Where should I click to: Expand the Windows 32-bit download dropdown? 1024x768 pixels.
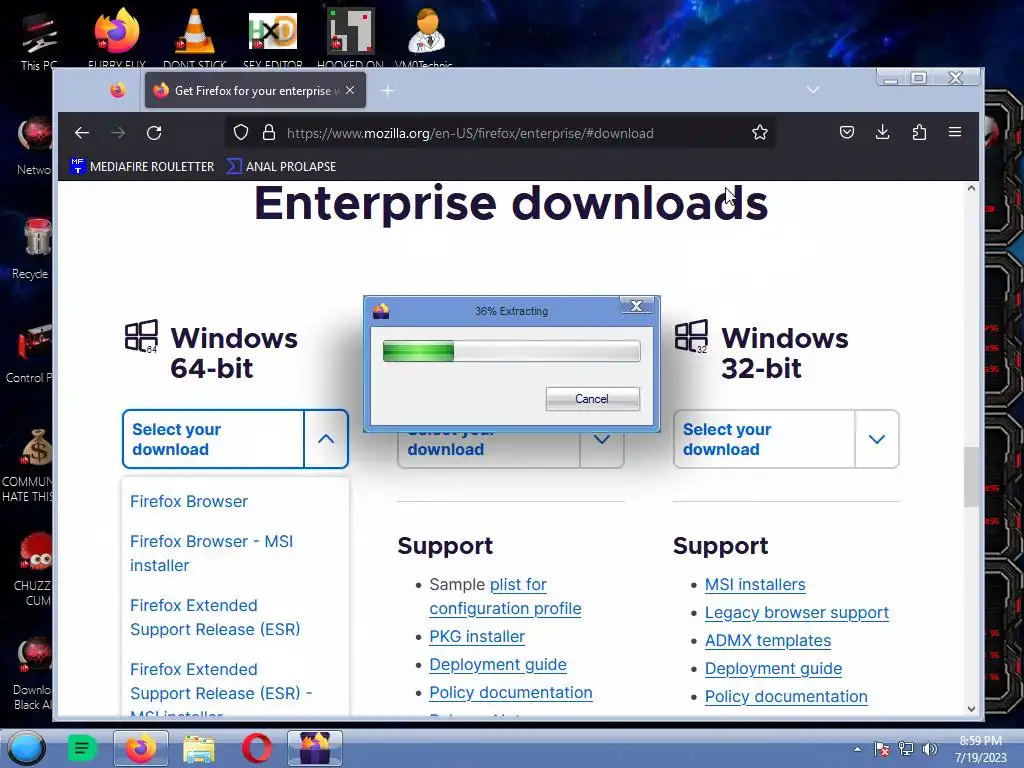877,439
